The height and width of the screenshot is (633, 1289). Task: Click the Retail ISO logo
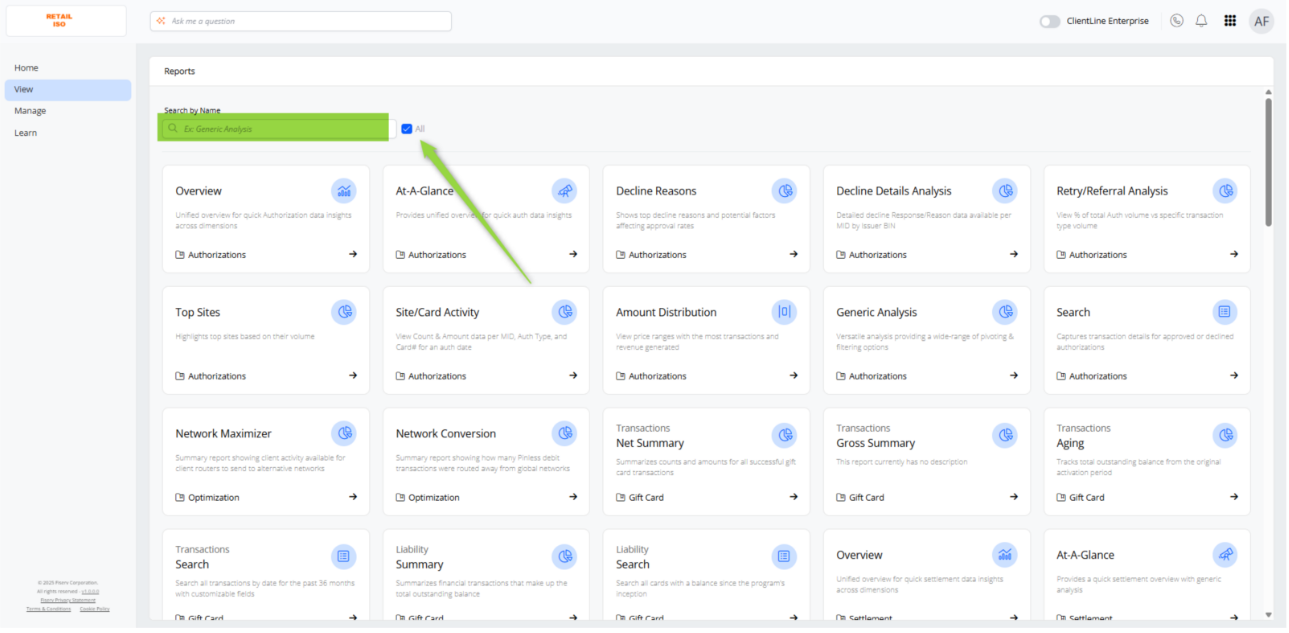(59, 20)
